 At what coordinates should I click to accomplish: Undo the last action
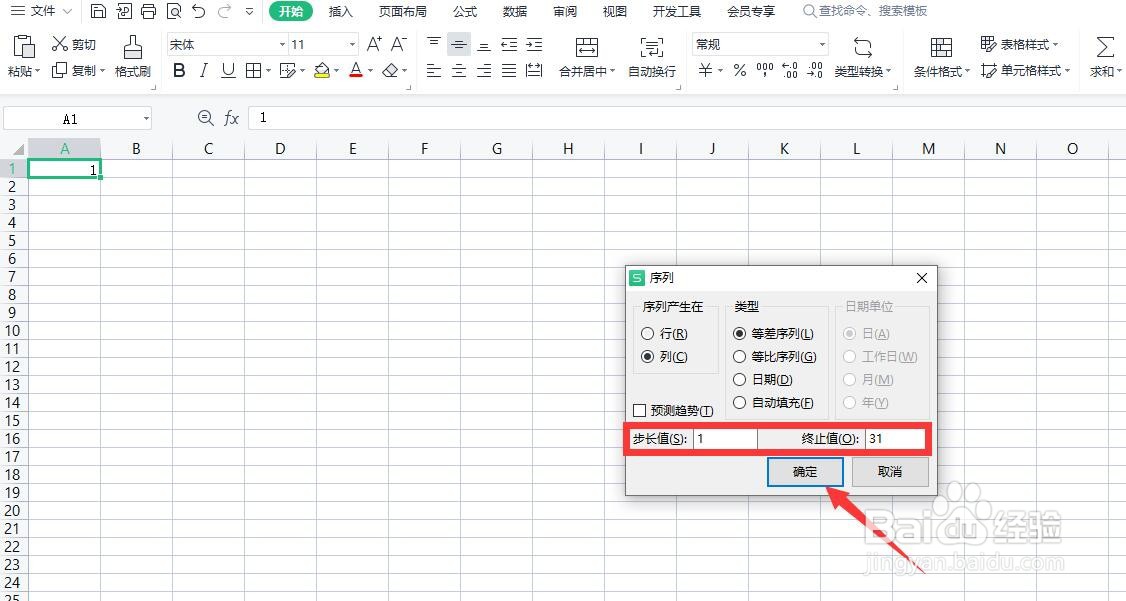pyautogui.click(x=199, y=11)
